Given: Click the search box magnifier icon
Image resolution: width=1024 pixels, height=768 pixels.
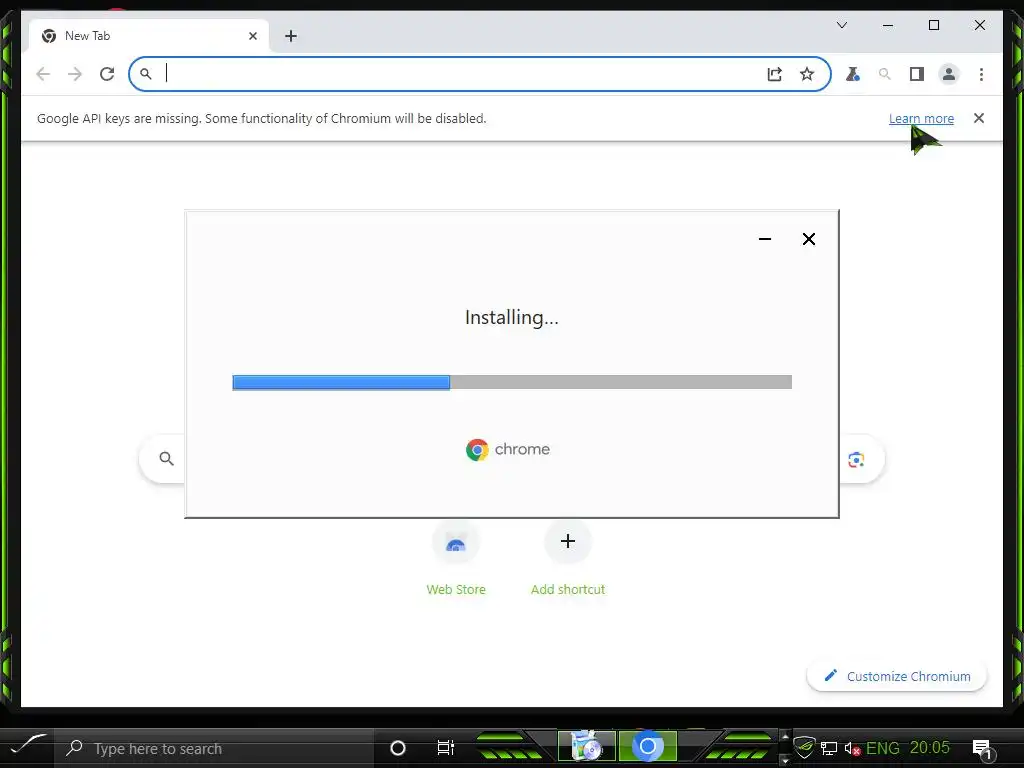Looking at the screenshot, I should pos(167,458).
